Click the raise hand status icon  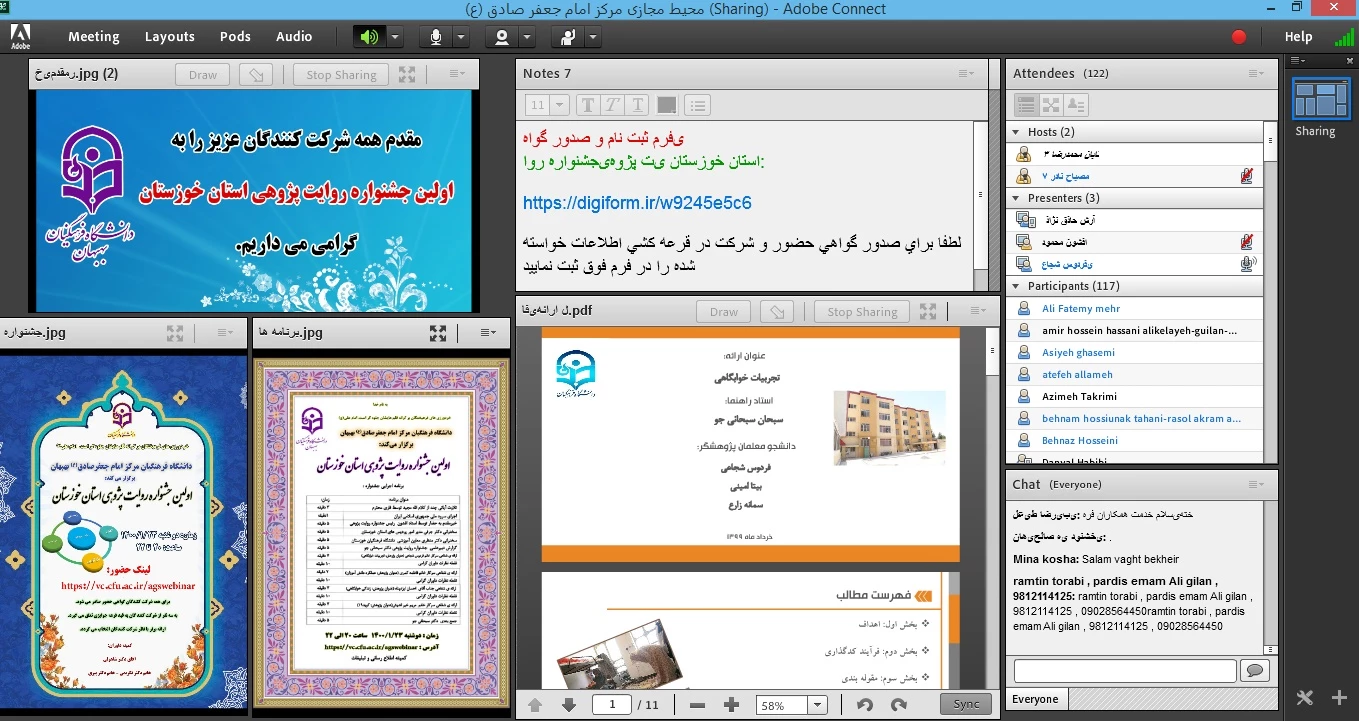tap(568, 37)
